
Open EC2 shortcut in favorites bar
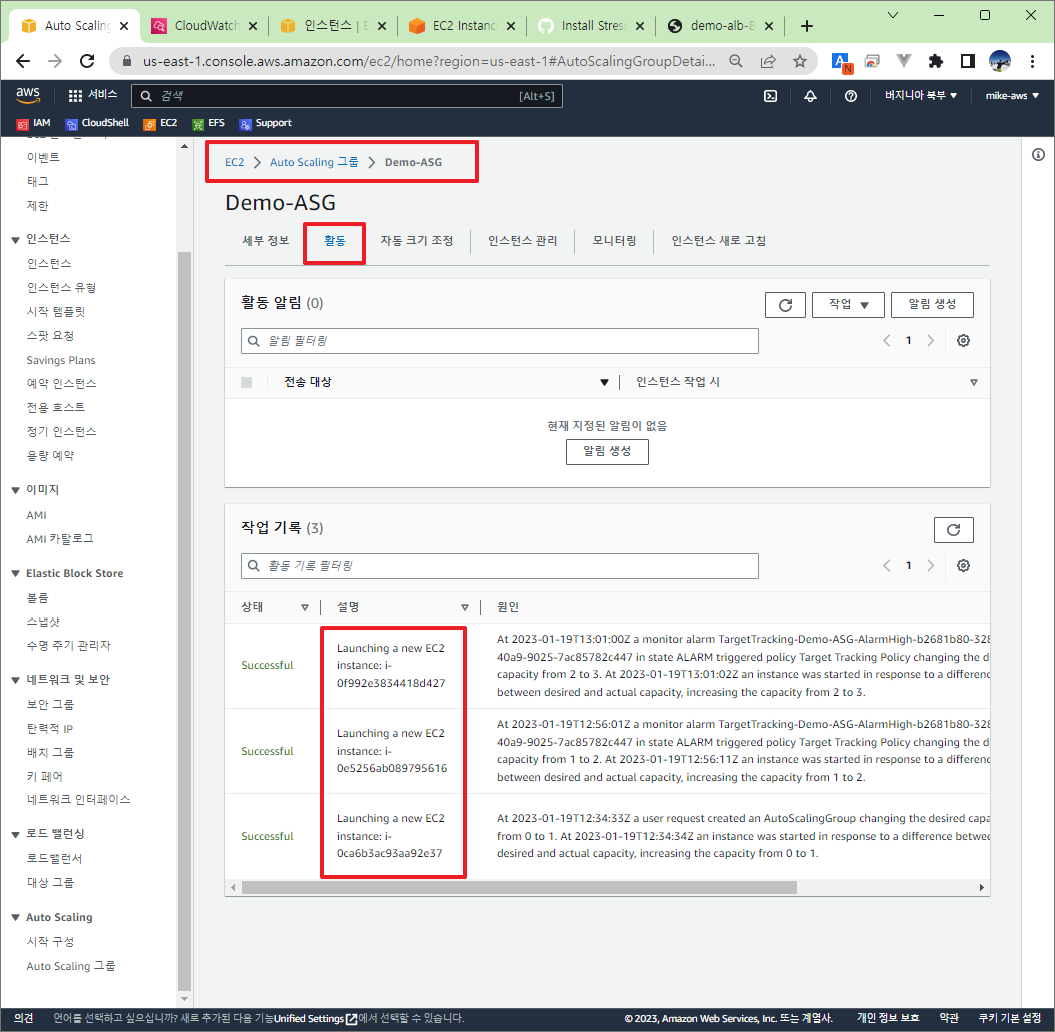point(160,123)
